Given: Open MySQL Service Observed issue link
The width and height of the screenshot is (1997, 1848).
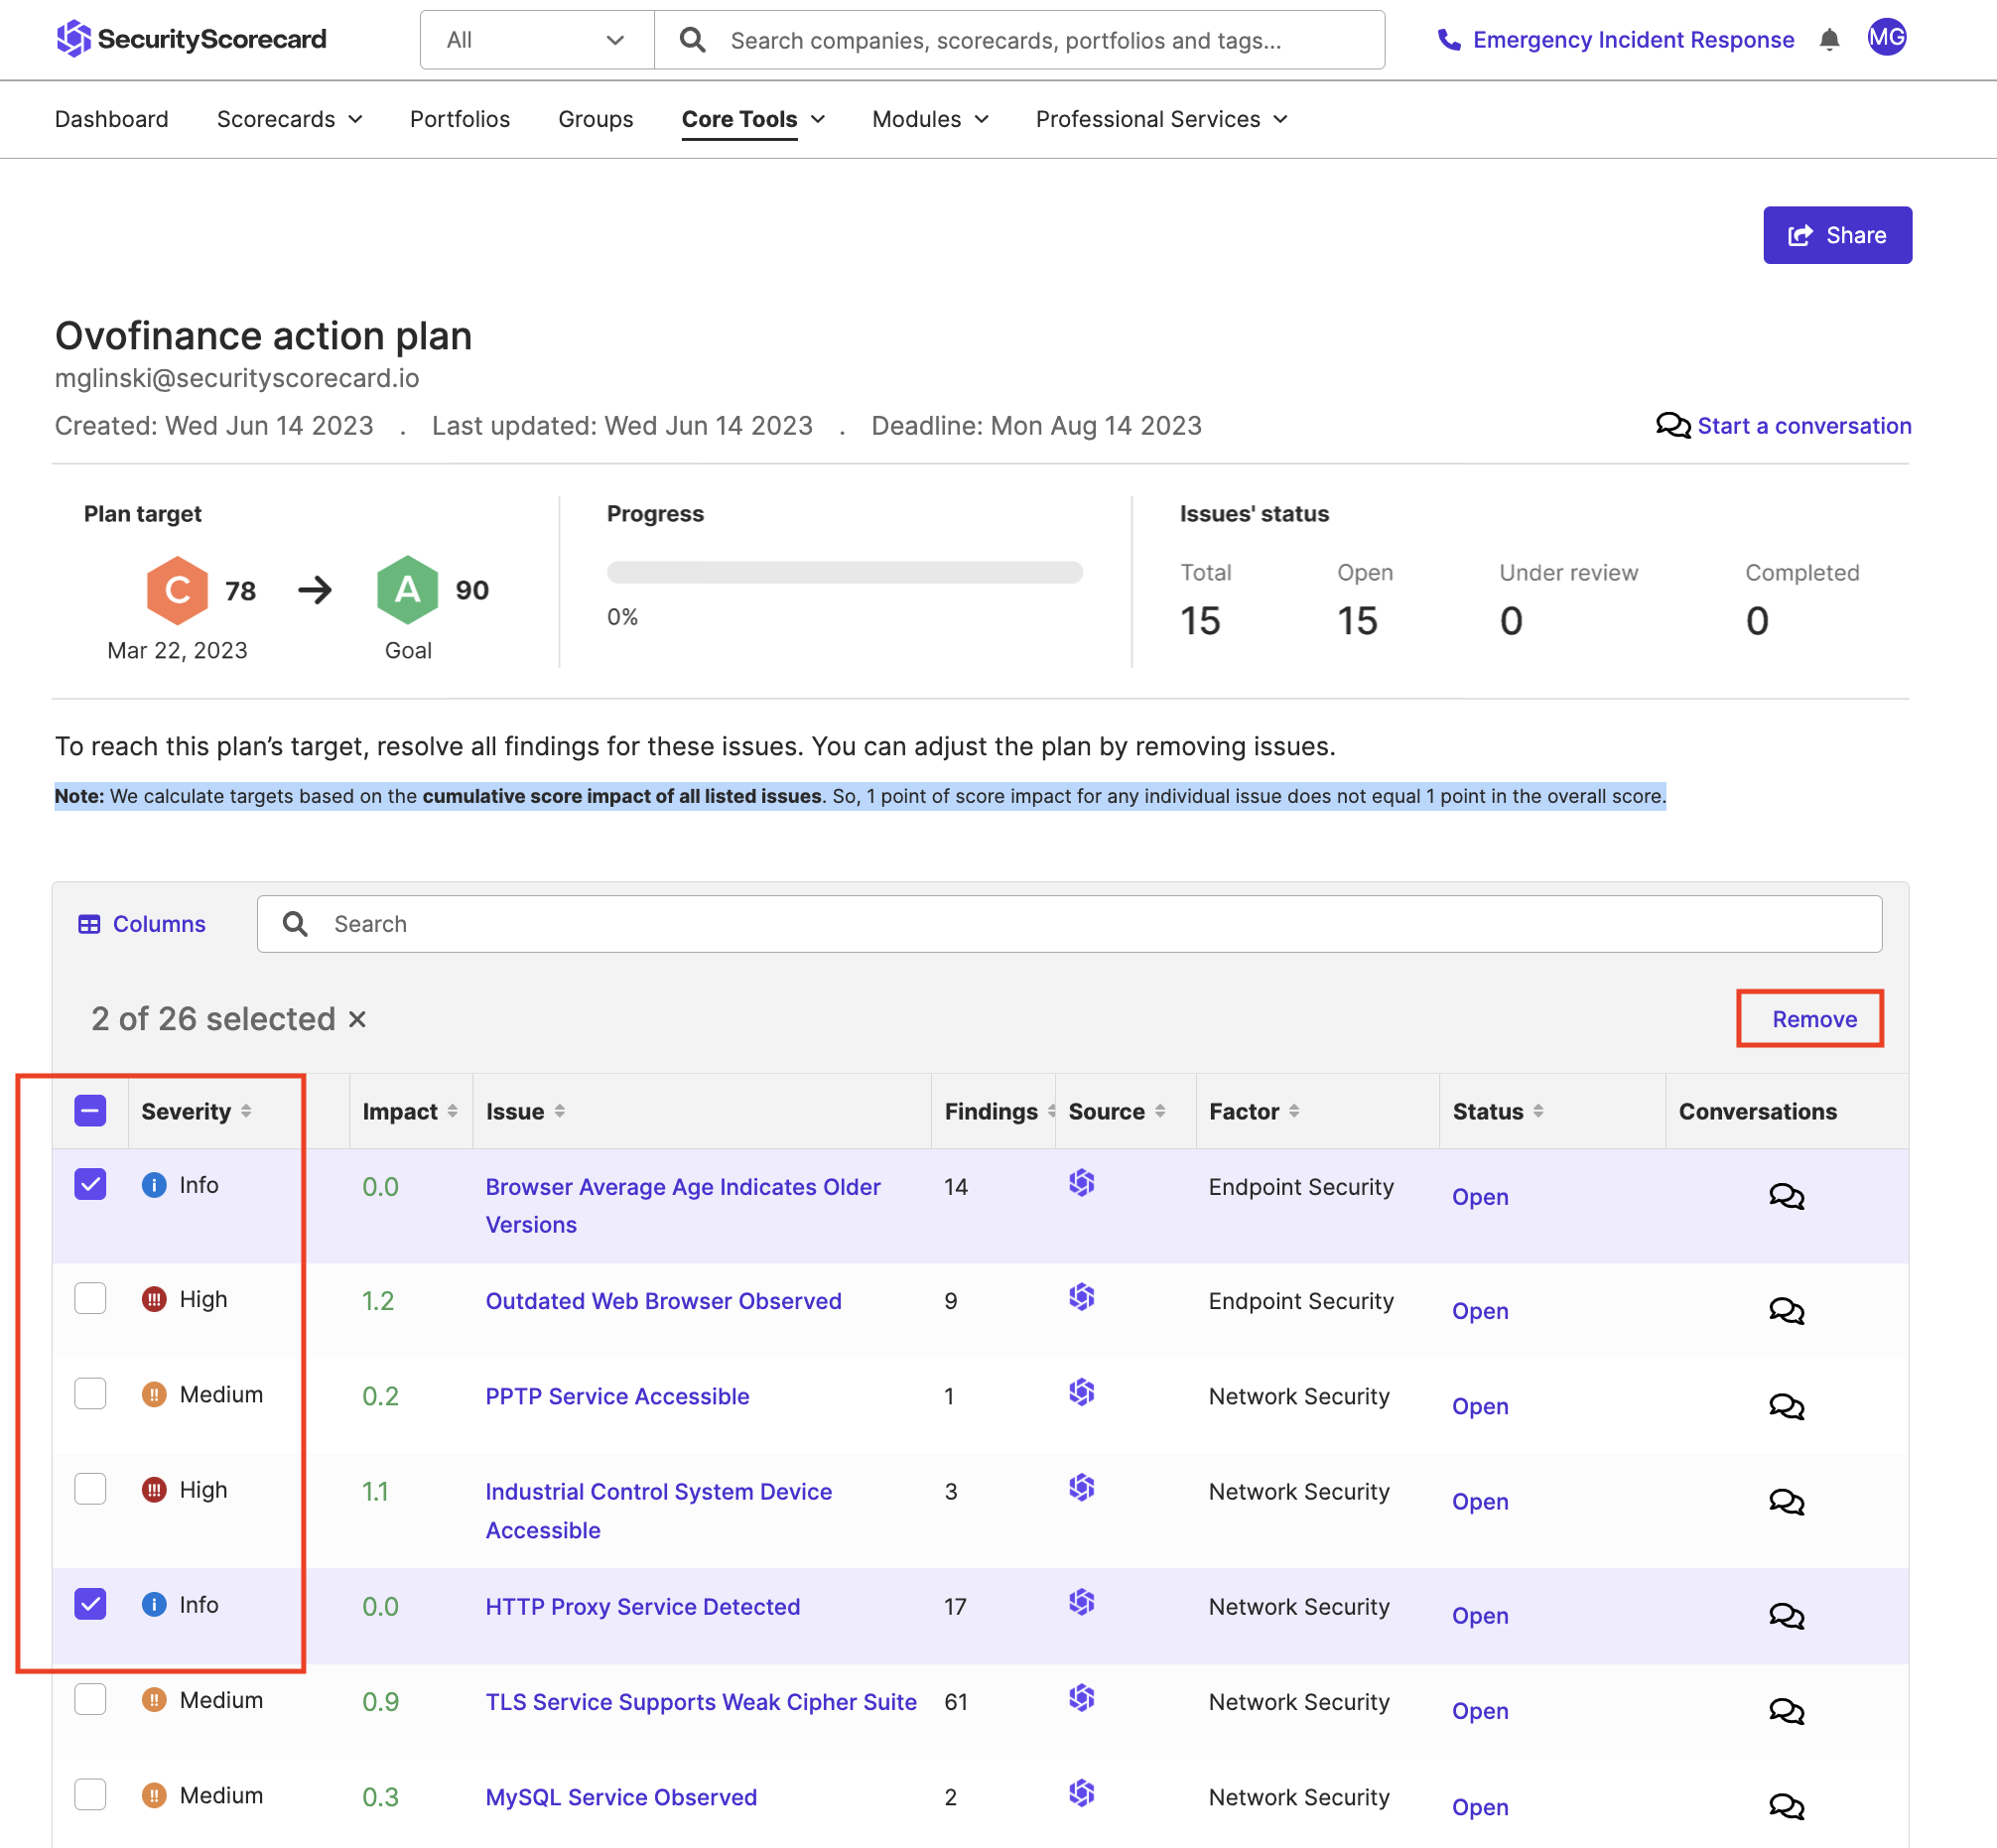Looking at the screenshot, I should pyautogui.click(x=621, y=1797).
